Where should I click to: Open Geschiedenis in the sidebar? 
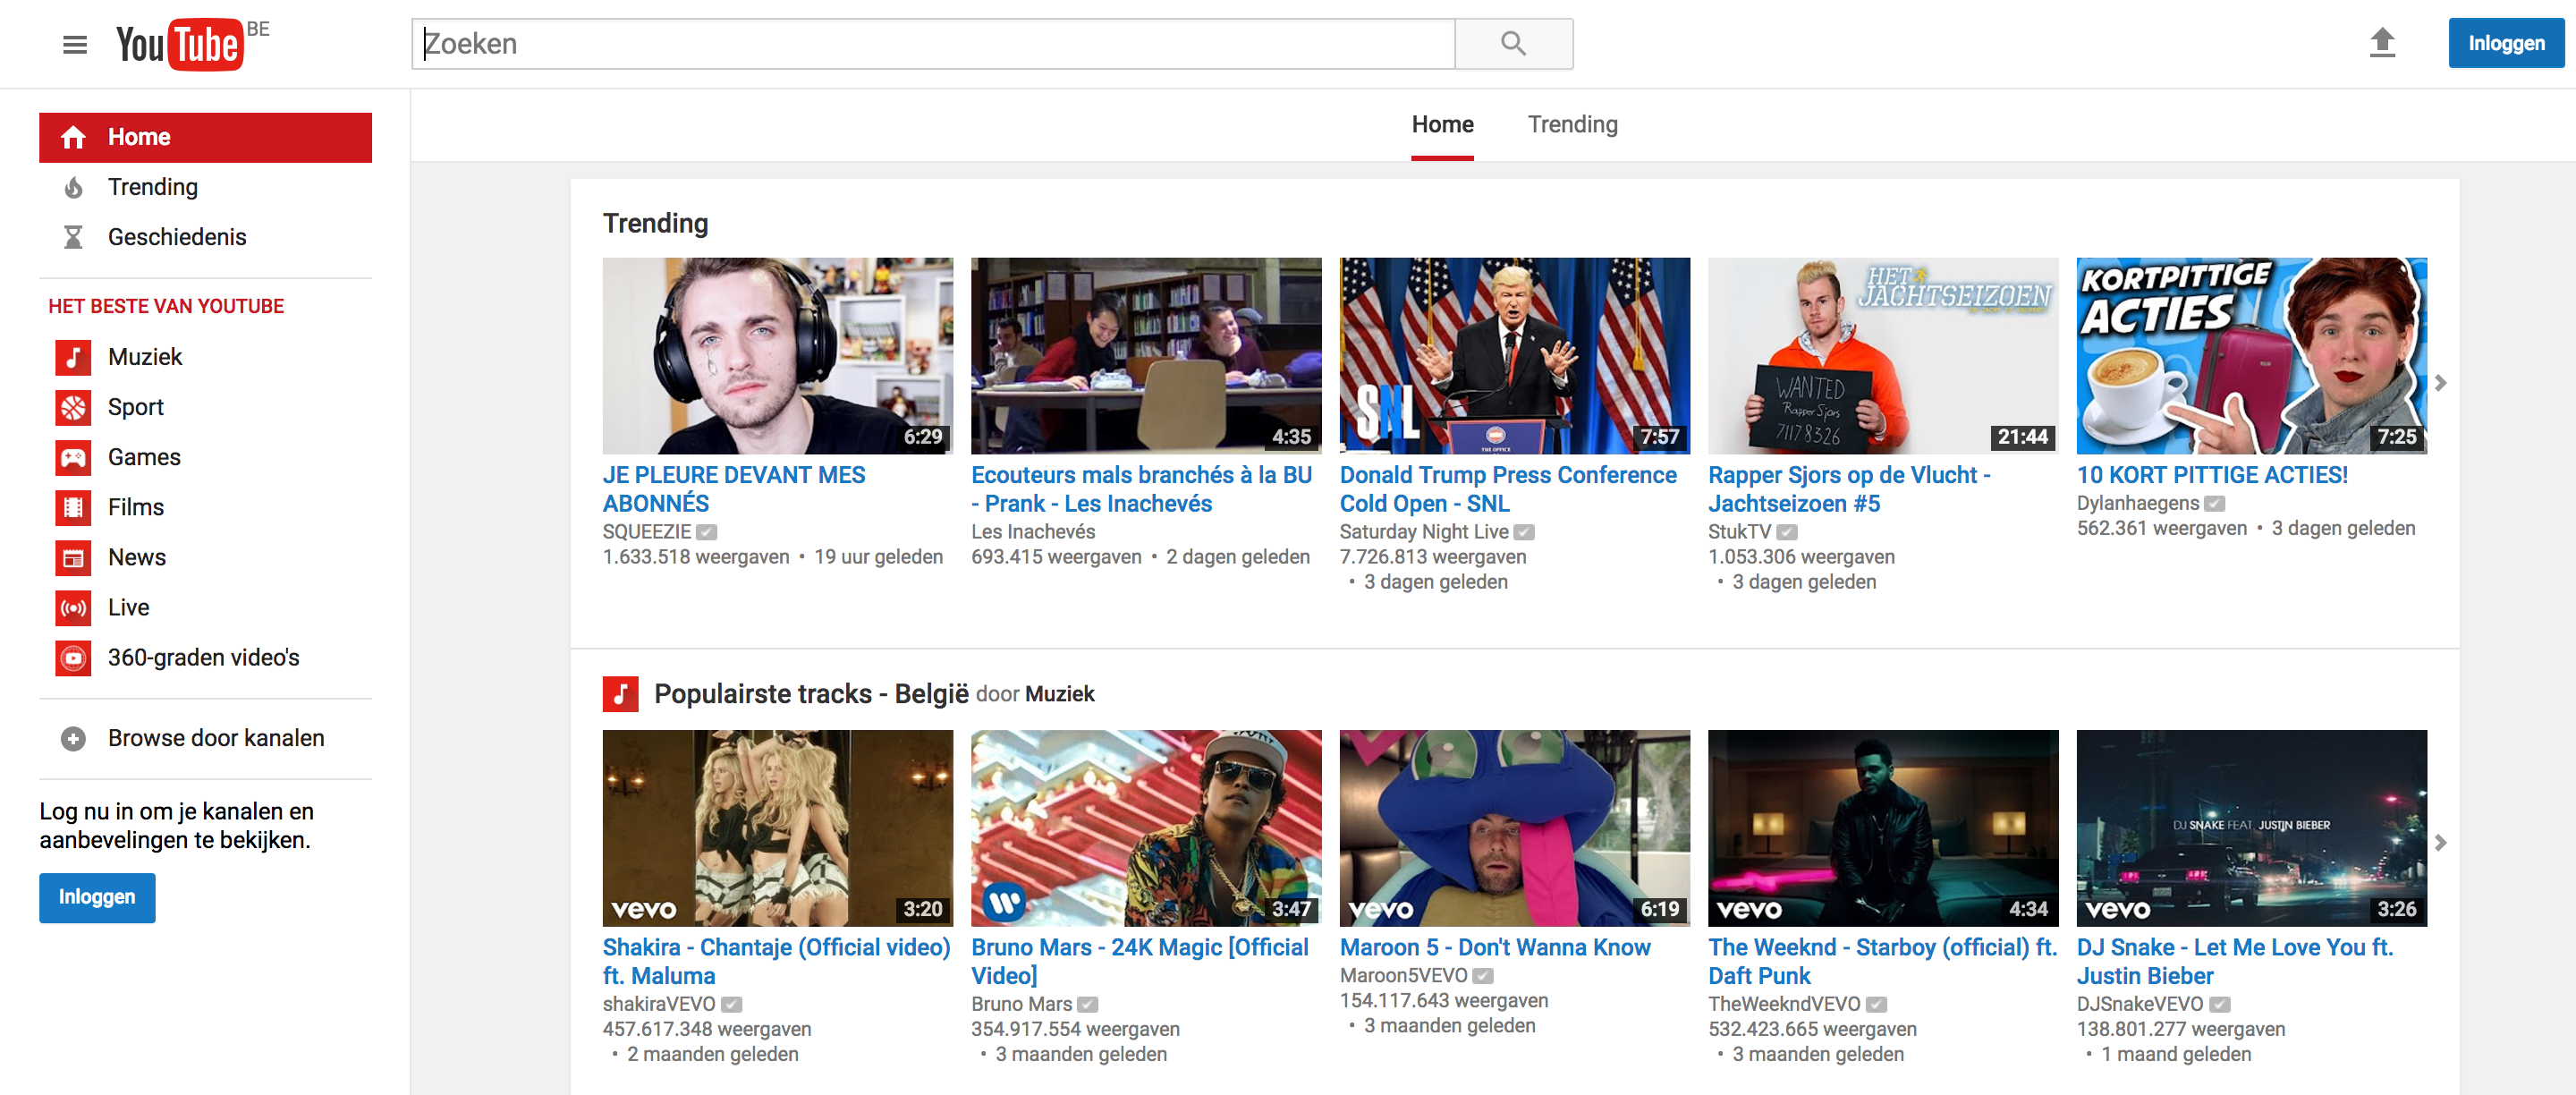click(x=177, y=237)
